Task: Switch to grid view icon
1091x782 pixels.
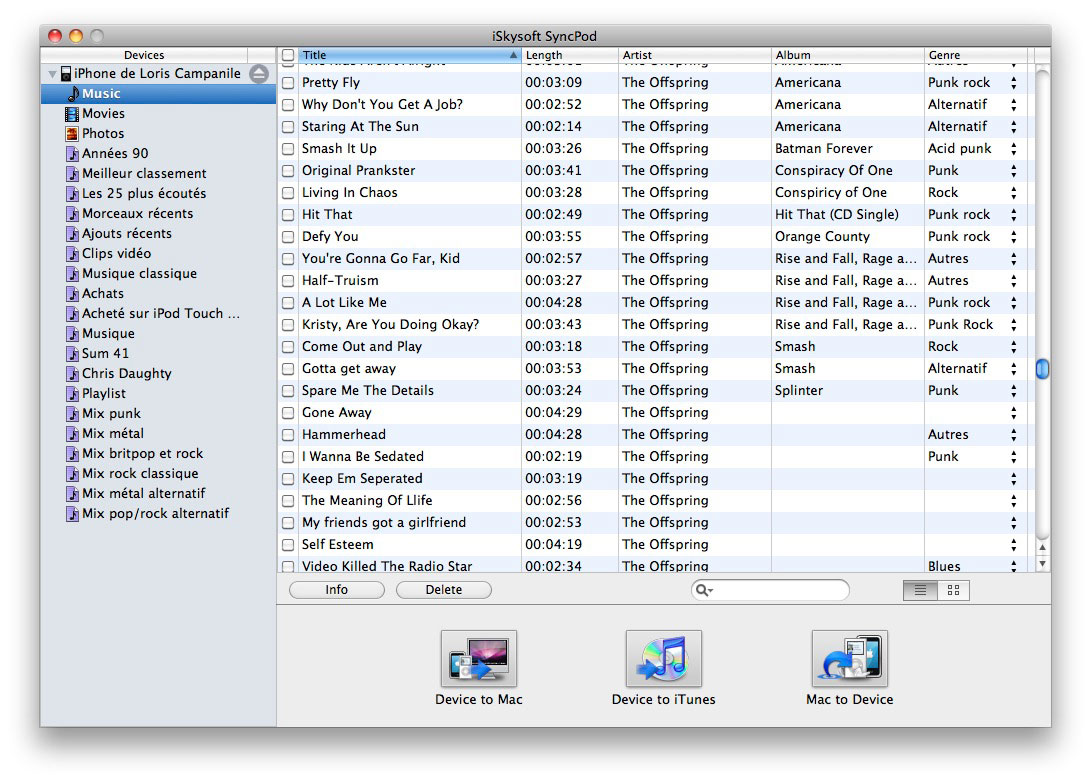Action: pyautogui.click(x=953, y=590)
